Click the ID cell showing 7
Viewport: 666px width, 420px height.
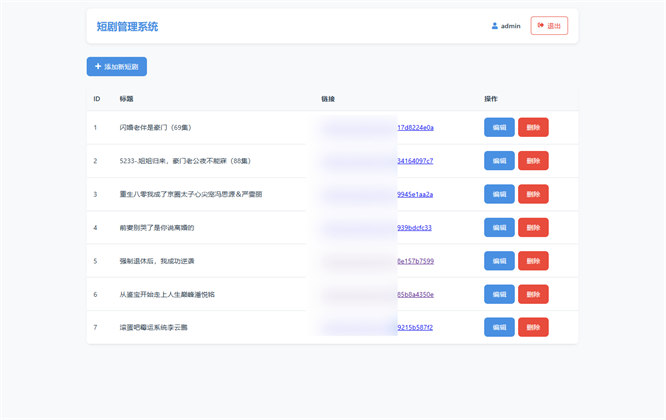[x=95, y=327]
